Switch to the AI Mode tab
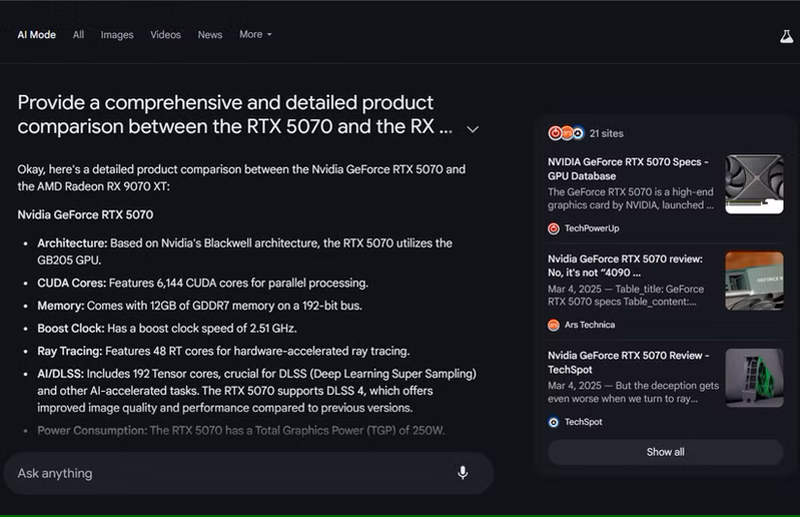800x517 pixels. click(x=37, y=35)
